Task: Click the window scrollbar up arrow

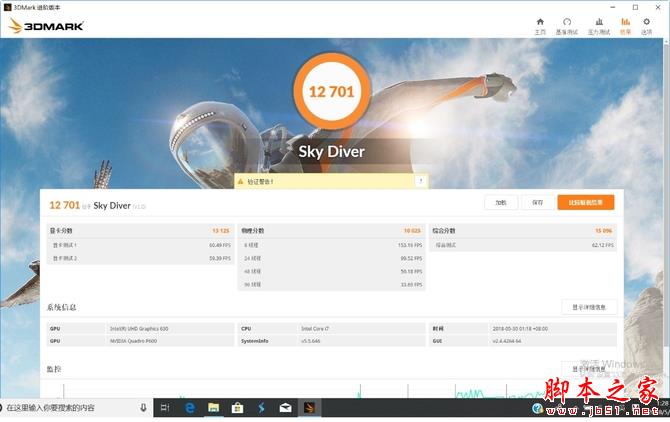Action: pyautogui.click(x=667, y=41)
